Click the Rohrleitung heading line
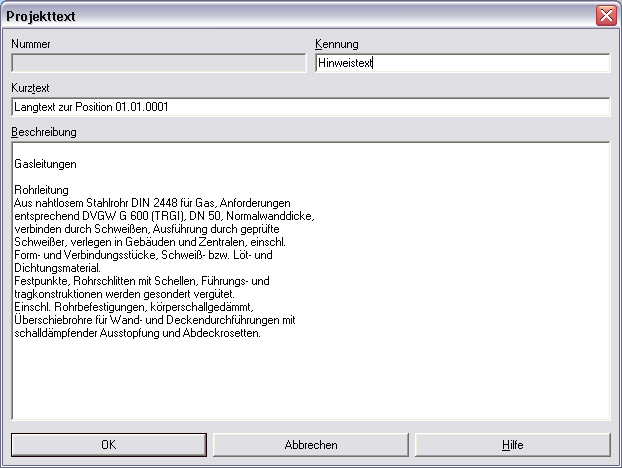Viewport: 622px width, 468px height. coord(41,190)
